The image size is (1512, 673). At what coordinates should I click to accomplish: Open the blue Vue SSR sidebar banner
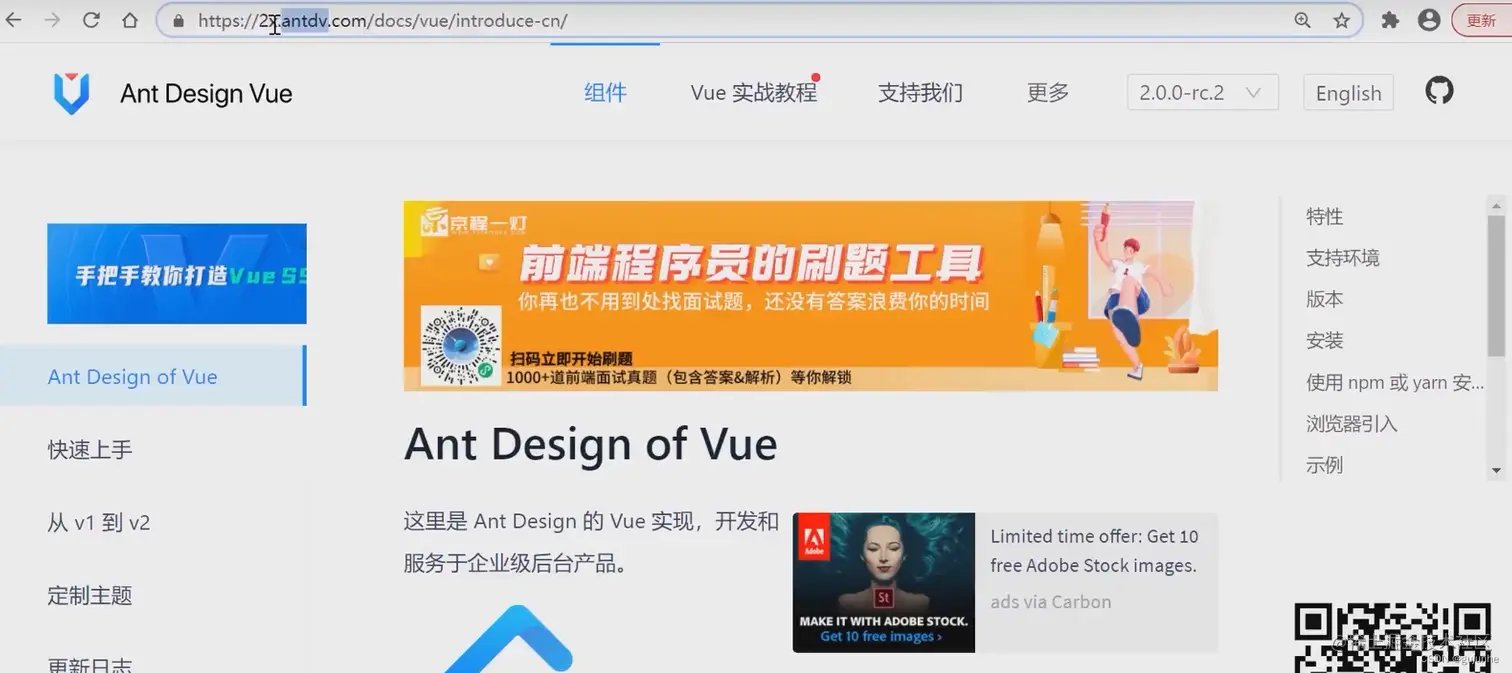coord(177,273)
